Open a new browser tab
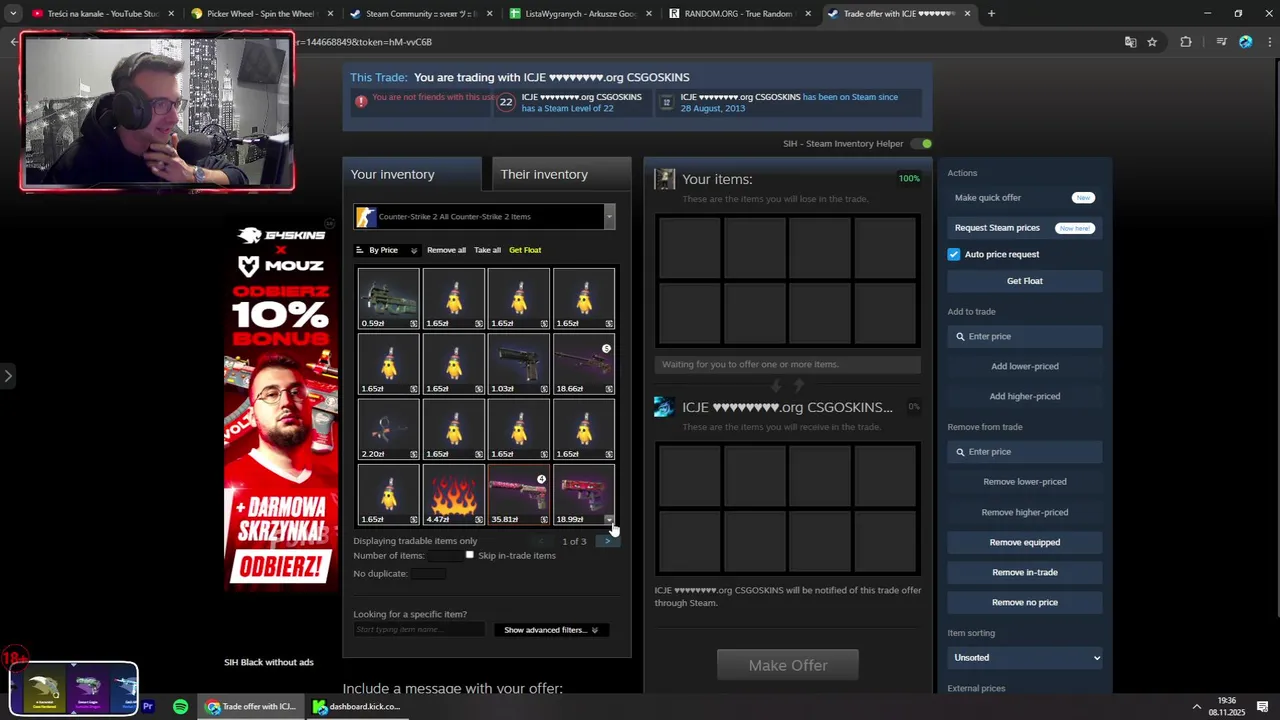Image resolution: width=1280 pixels, height=720 pixels. 991,14
